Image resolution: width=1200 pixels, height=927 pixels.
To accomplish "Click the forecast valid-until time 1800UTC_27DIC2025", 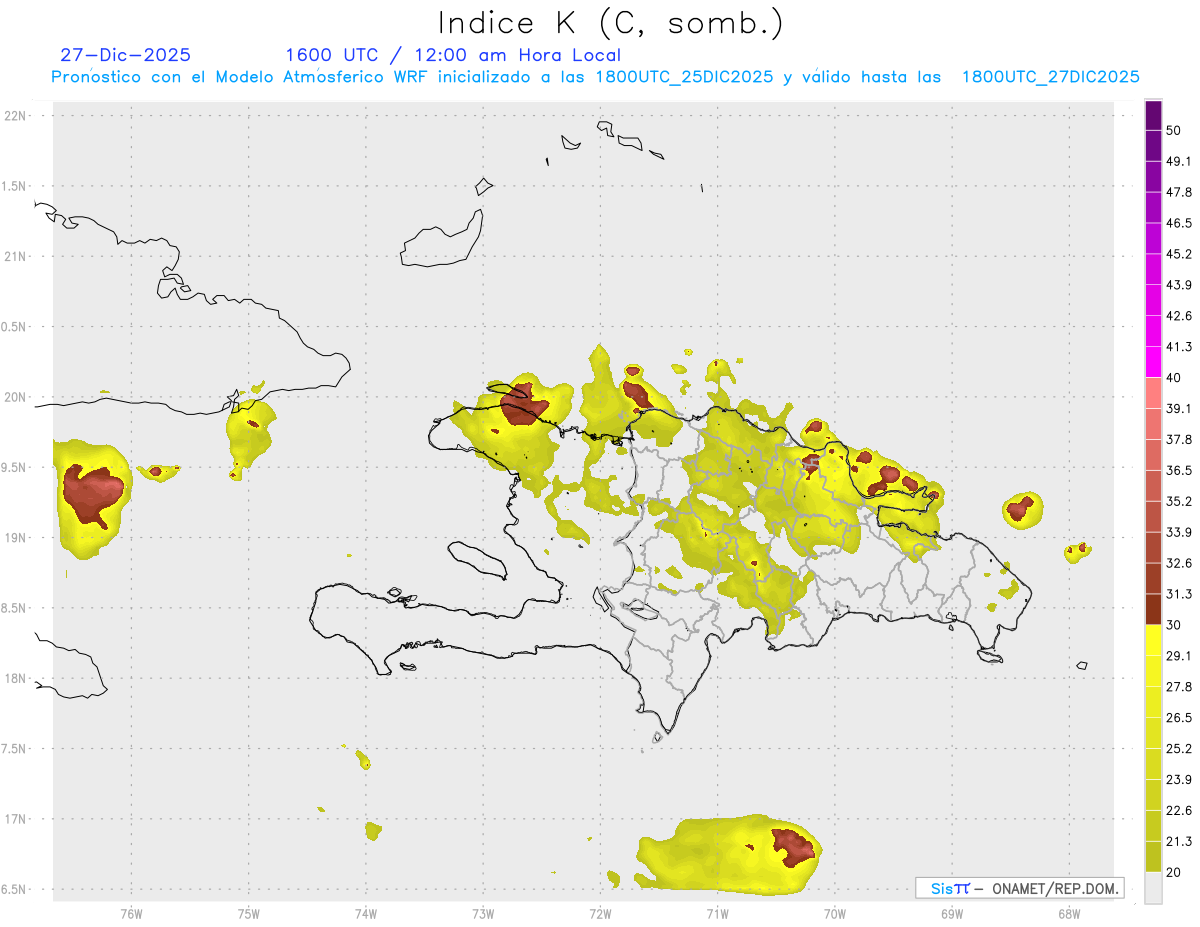I will [1051, 77].
